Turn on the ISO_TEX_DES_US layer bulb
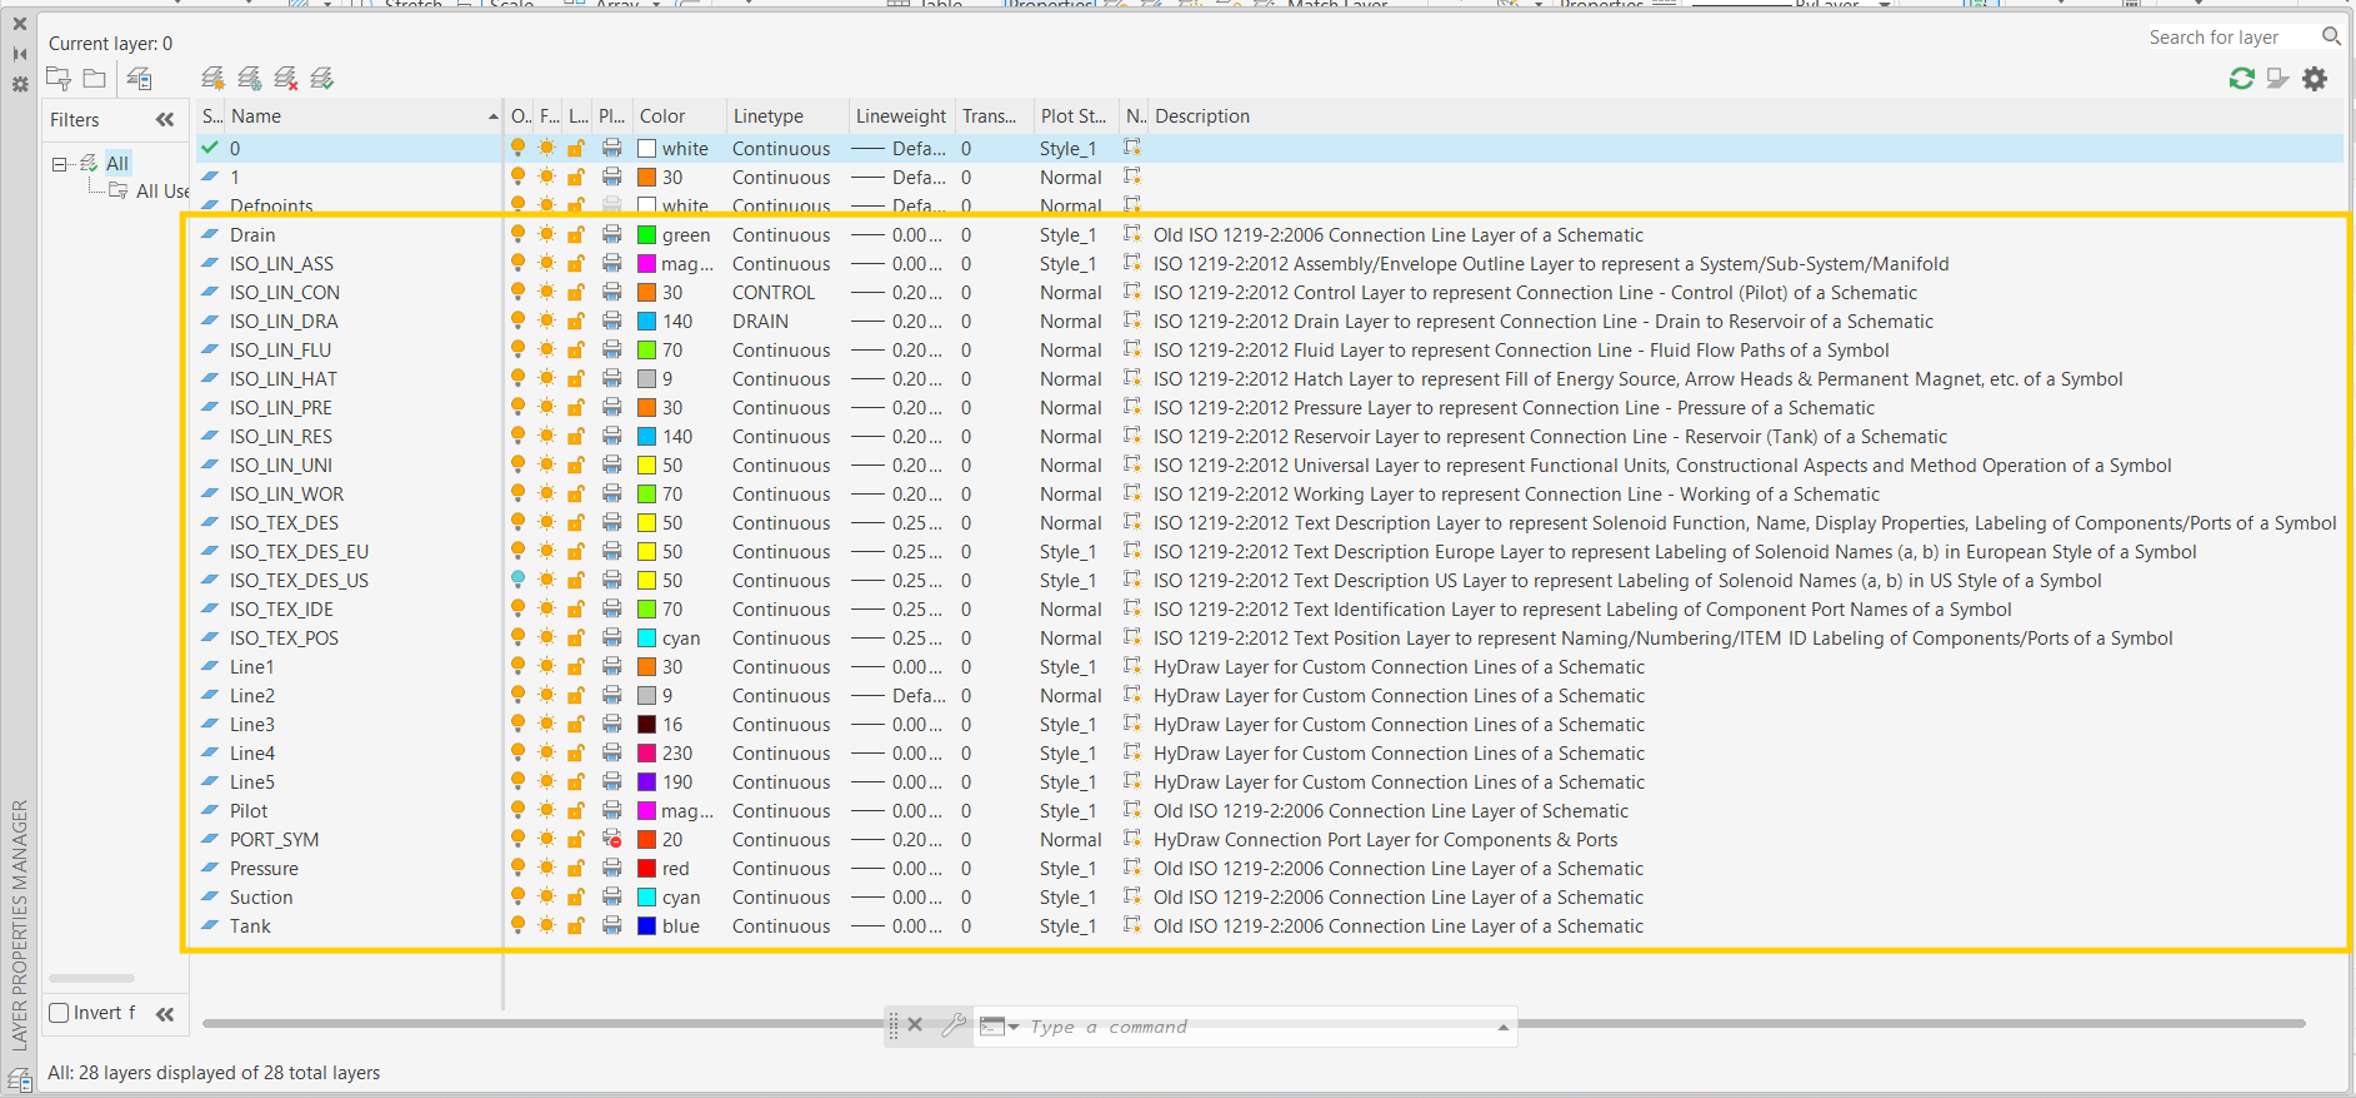 [x=518, y=580]
